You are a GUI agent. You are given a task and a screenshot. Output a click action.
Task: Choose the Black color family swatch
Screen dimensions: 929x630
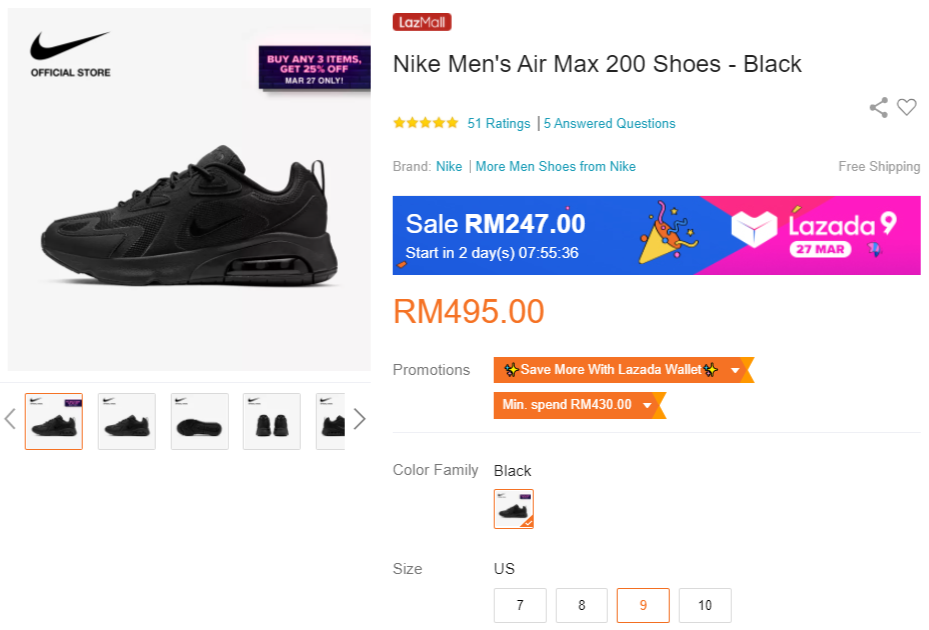(514, 509)
